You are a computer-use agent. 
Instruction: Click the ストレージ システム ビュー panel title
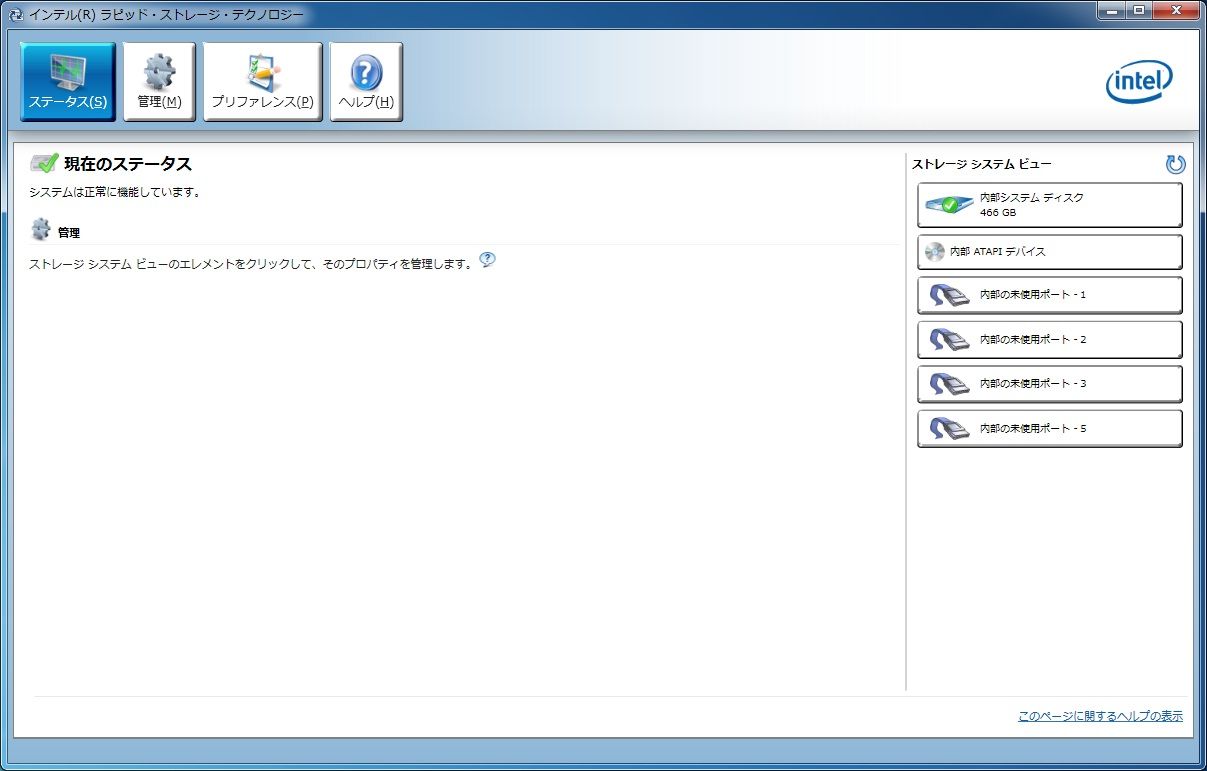pos(981,164)
